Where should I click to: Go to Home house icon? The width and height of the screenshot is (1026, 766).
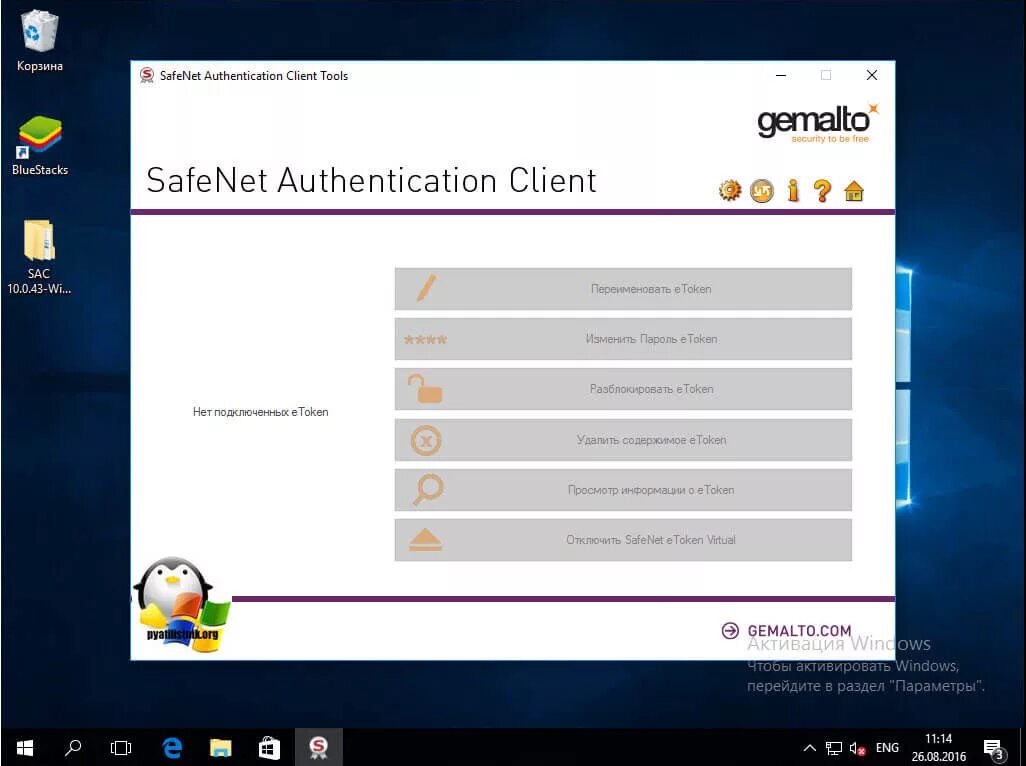854,190
